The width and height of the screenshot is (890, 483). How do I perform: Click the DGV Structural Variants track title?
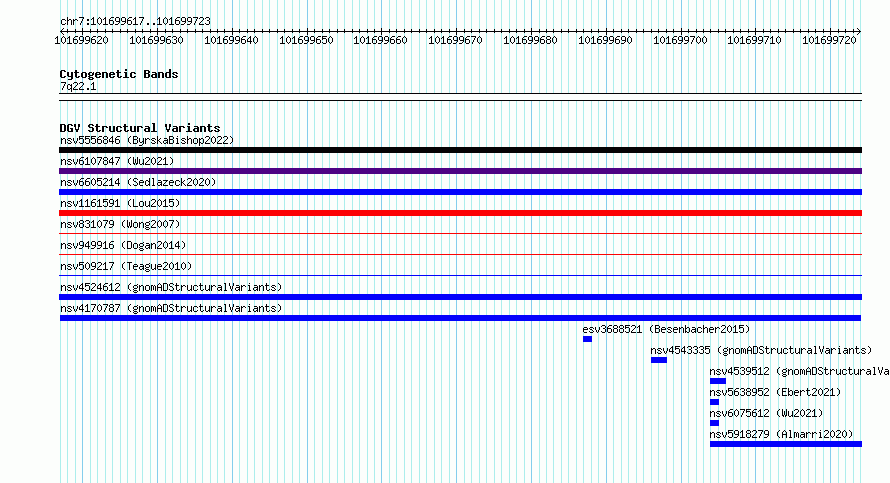[140, 128]
